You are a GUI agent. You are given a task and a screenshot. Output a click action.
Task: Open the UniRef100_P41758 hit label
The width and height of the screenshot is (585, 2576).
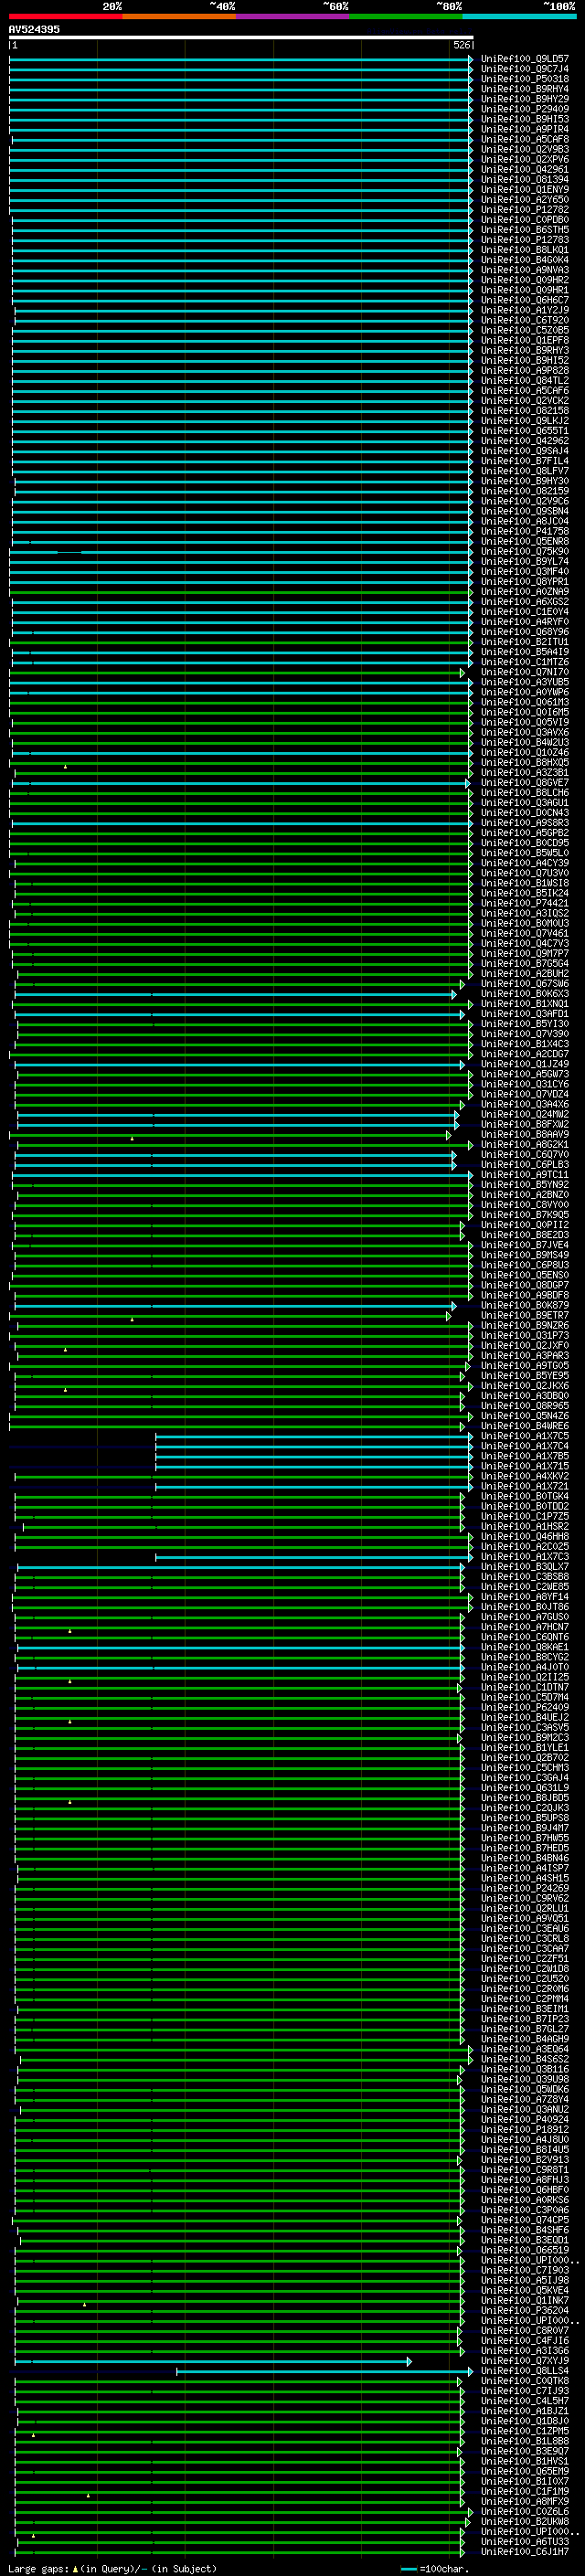click(x=525, y=531)
